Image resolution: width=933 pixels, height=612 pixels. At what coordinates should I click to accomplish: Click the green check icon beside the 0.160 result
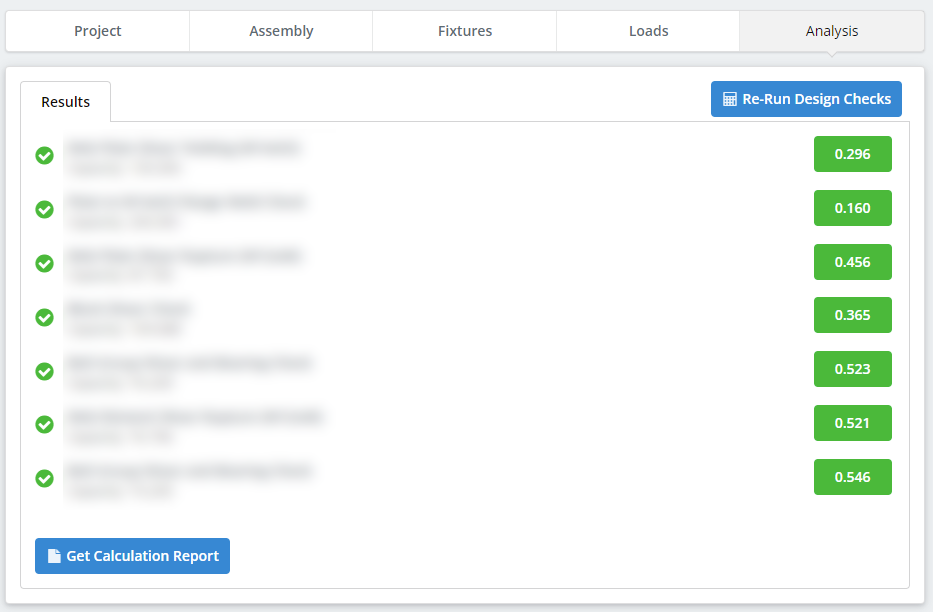click(x=44, y=209)
